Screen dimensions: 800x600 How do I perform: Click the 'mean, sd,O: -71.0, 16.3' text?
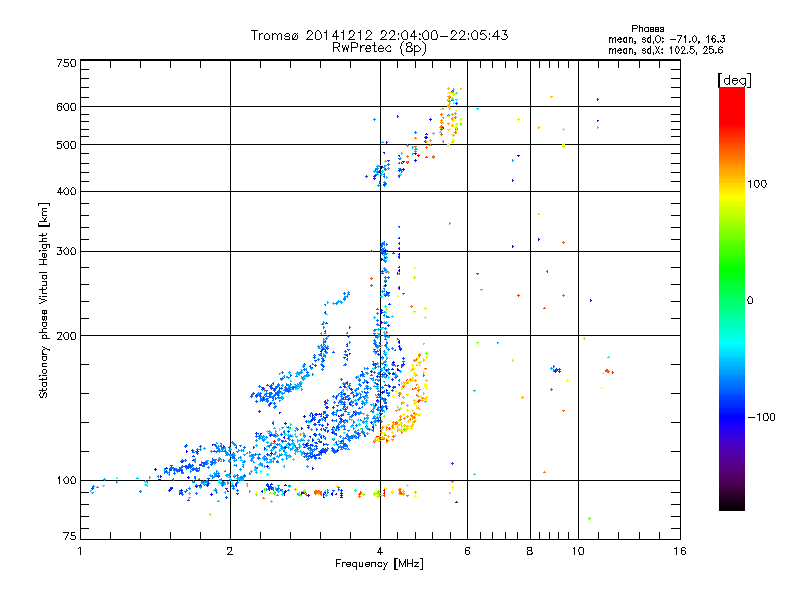click(666, 39)
